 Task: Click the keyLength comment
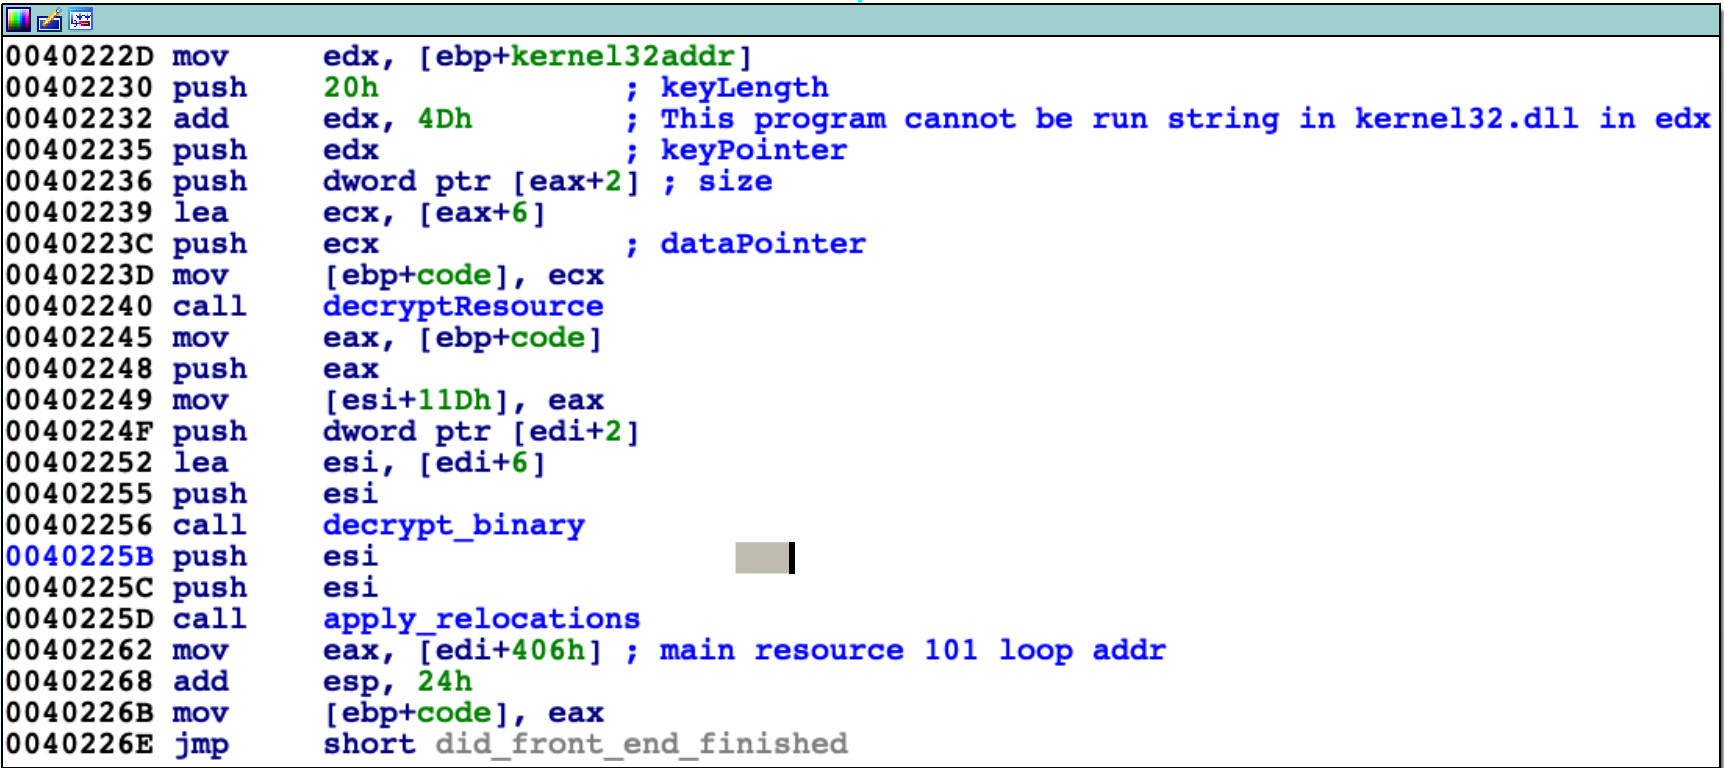(744, 88)
